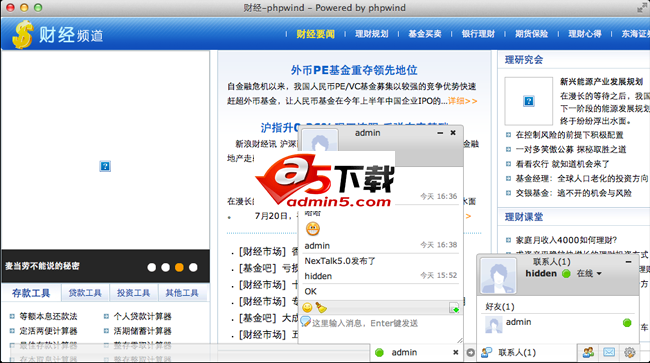This screenshot has width=650, height=363.
Task: Click the broken image placeholder in slideshow
Action: click(105, 166)
